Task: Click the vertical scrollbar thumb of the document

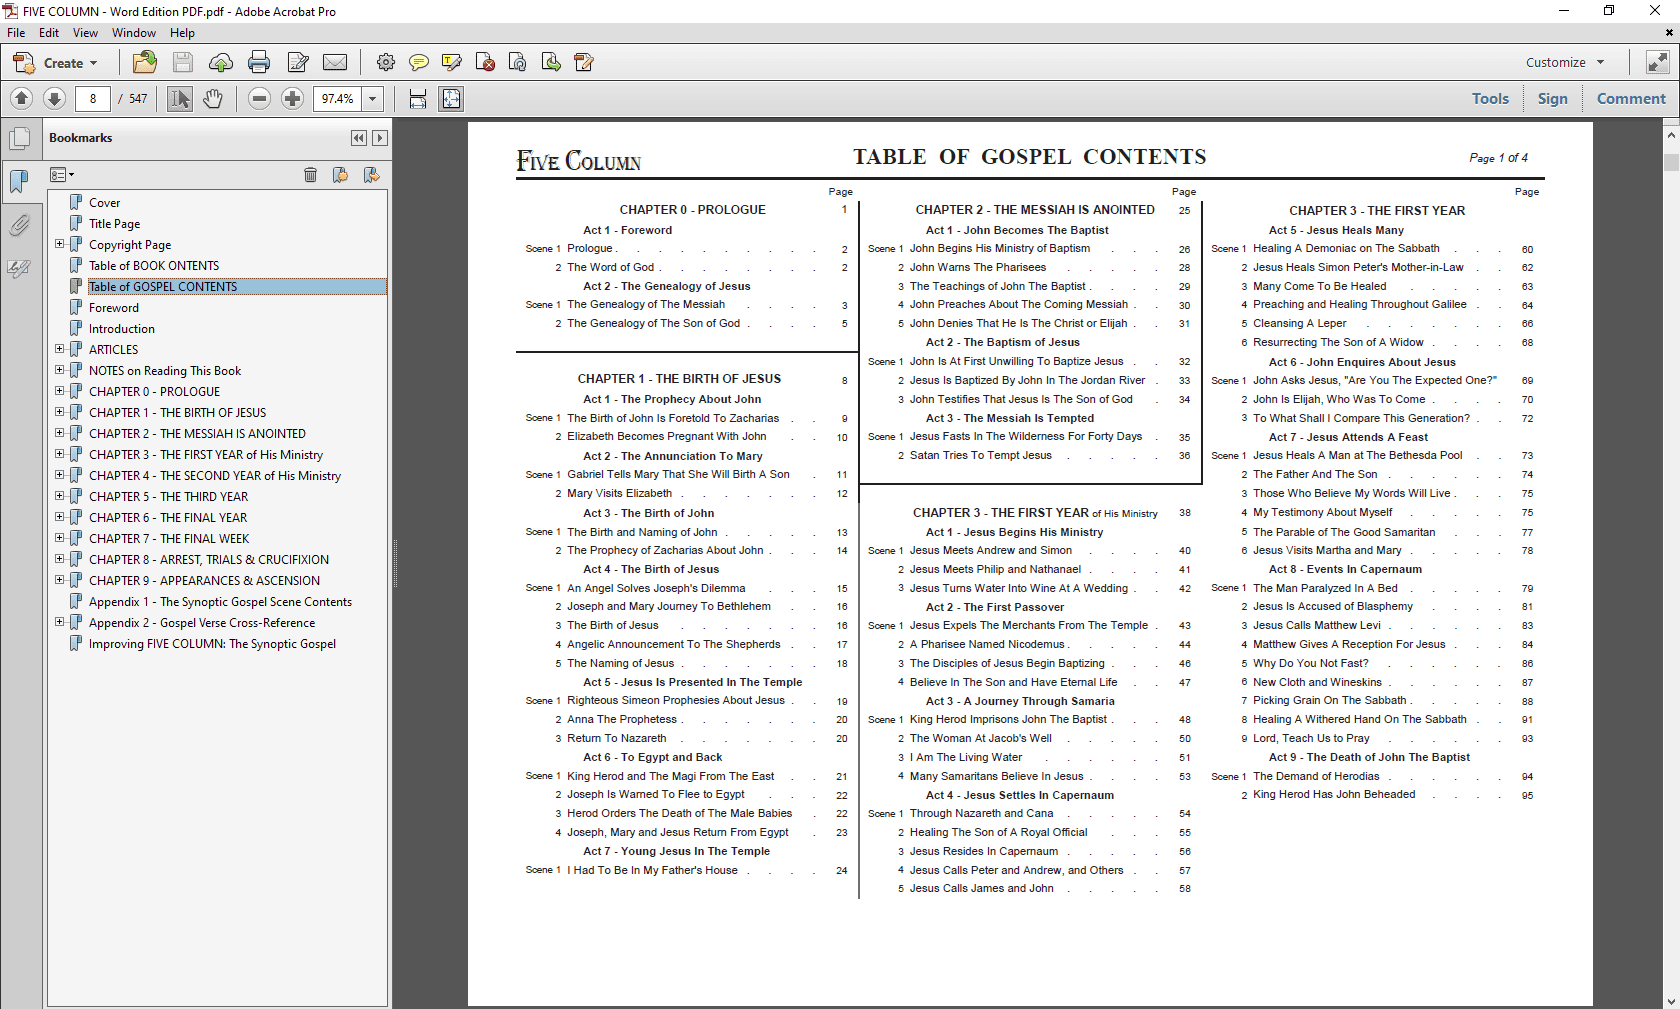Action: 1671,163
